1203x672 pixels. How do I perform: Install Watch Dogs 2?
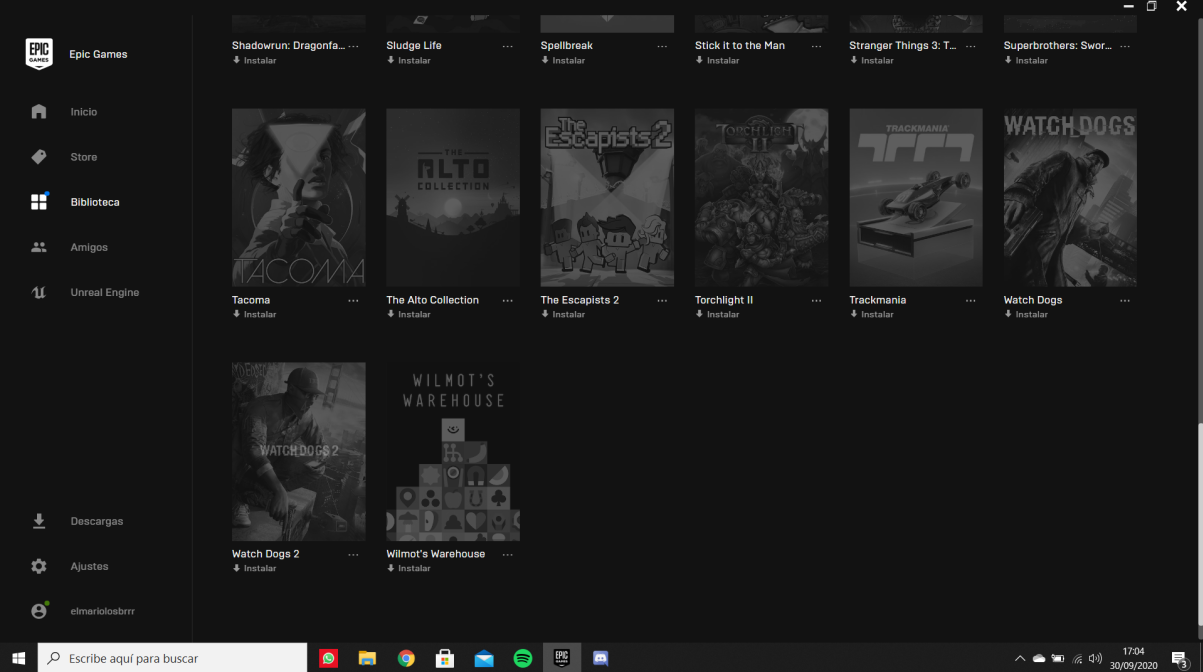click(254, 568)
